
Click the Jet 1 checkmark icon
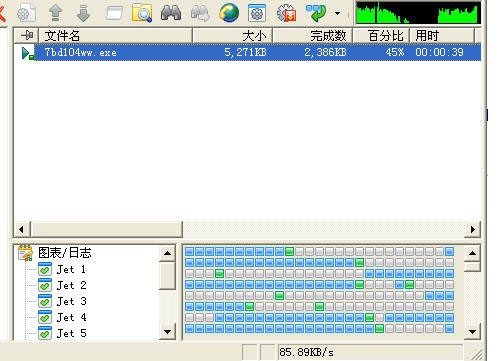[45, 269]
